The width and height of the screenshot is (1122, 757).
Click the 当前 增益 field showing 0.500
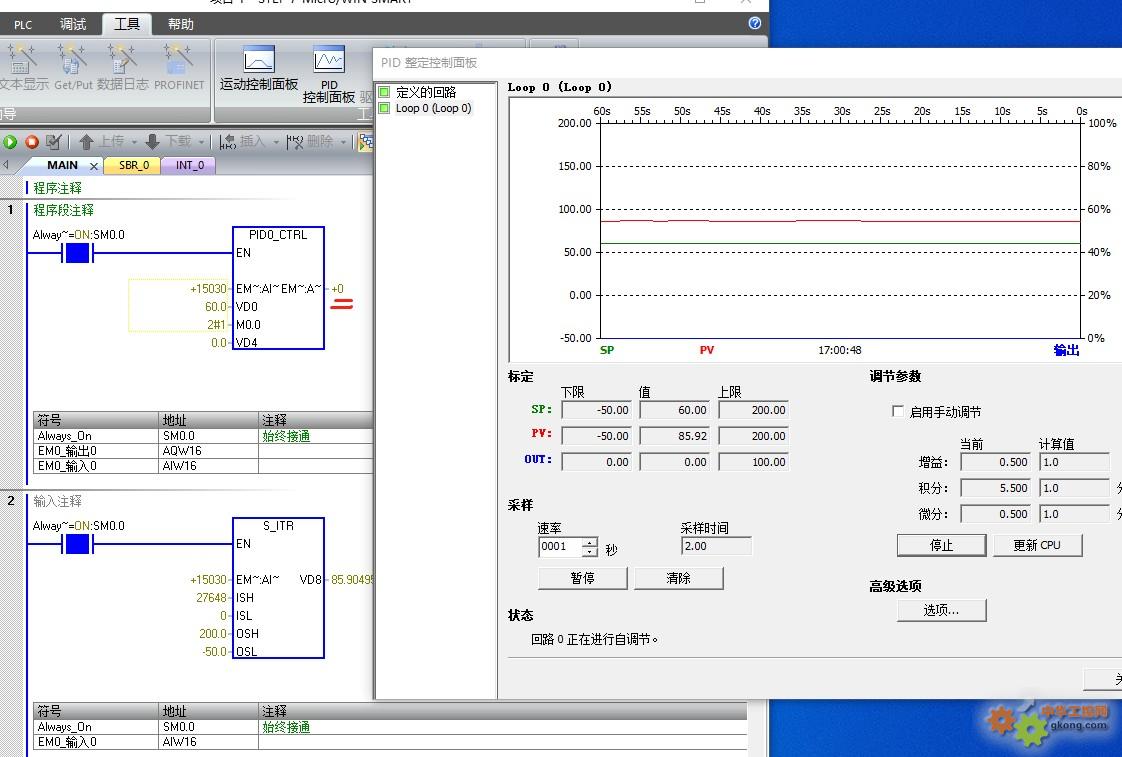coord(995,462)
